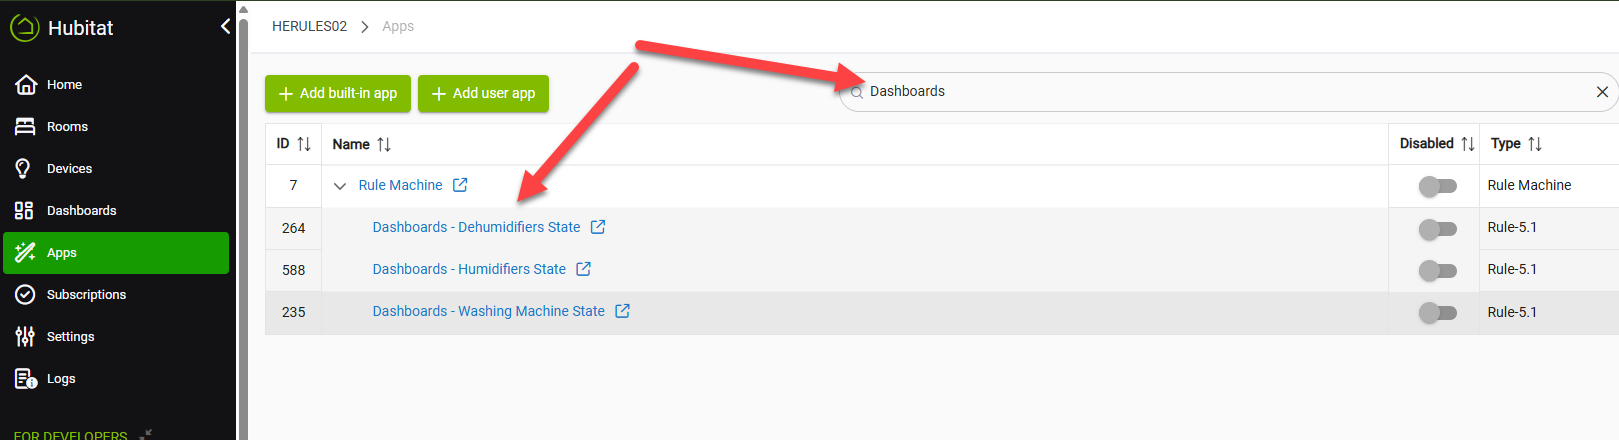1619x440 pixels.
Task: Collapse the Rule Machine row chevron
Action: (x=340, y=186)
